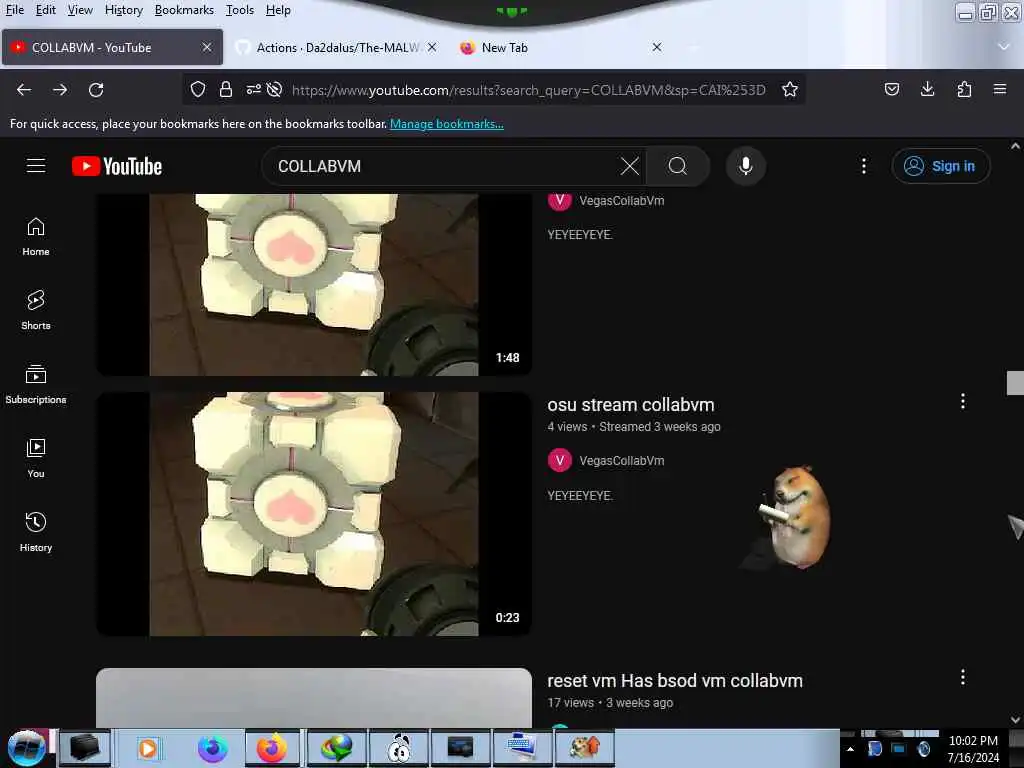Close the COLLABVM - YouTube tab
This screenshot has height=768, width=1024.
[206, 47]
